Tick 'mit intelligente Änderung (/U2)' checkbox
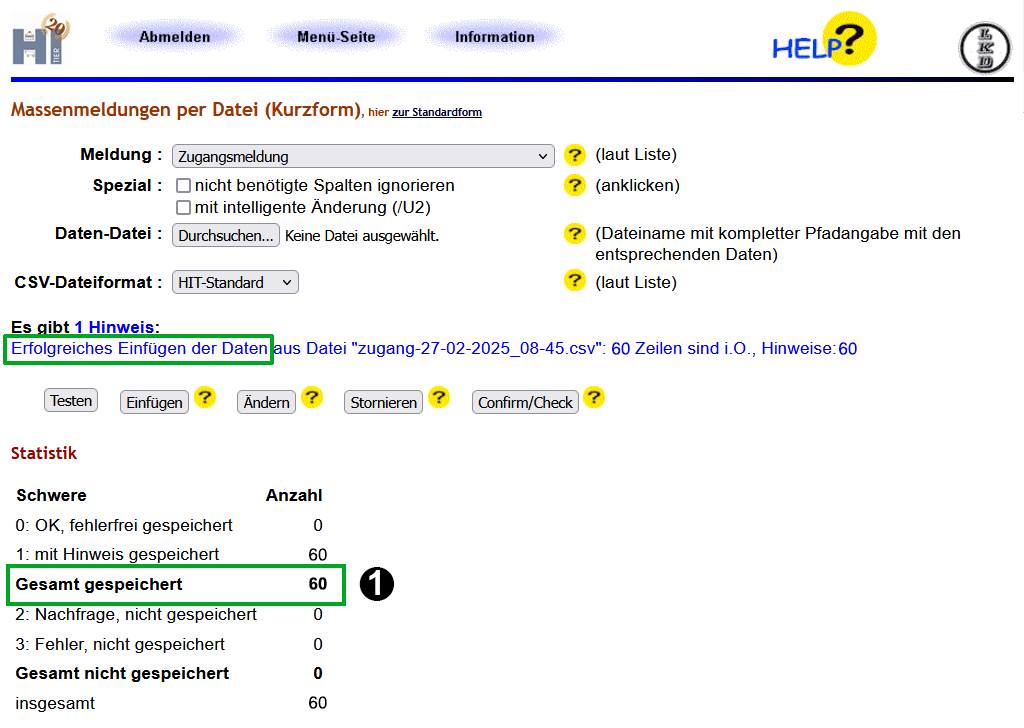The height and width of the screenshot is (728, 1024). (x=184, y=207)
